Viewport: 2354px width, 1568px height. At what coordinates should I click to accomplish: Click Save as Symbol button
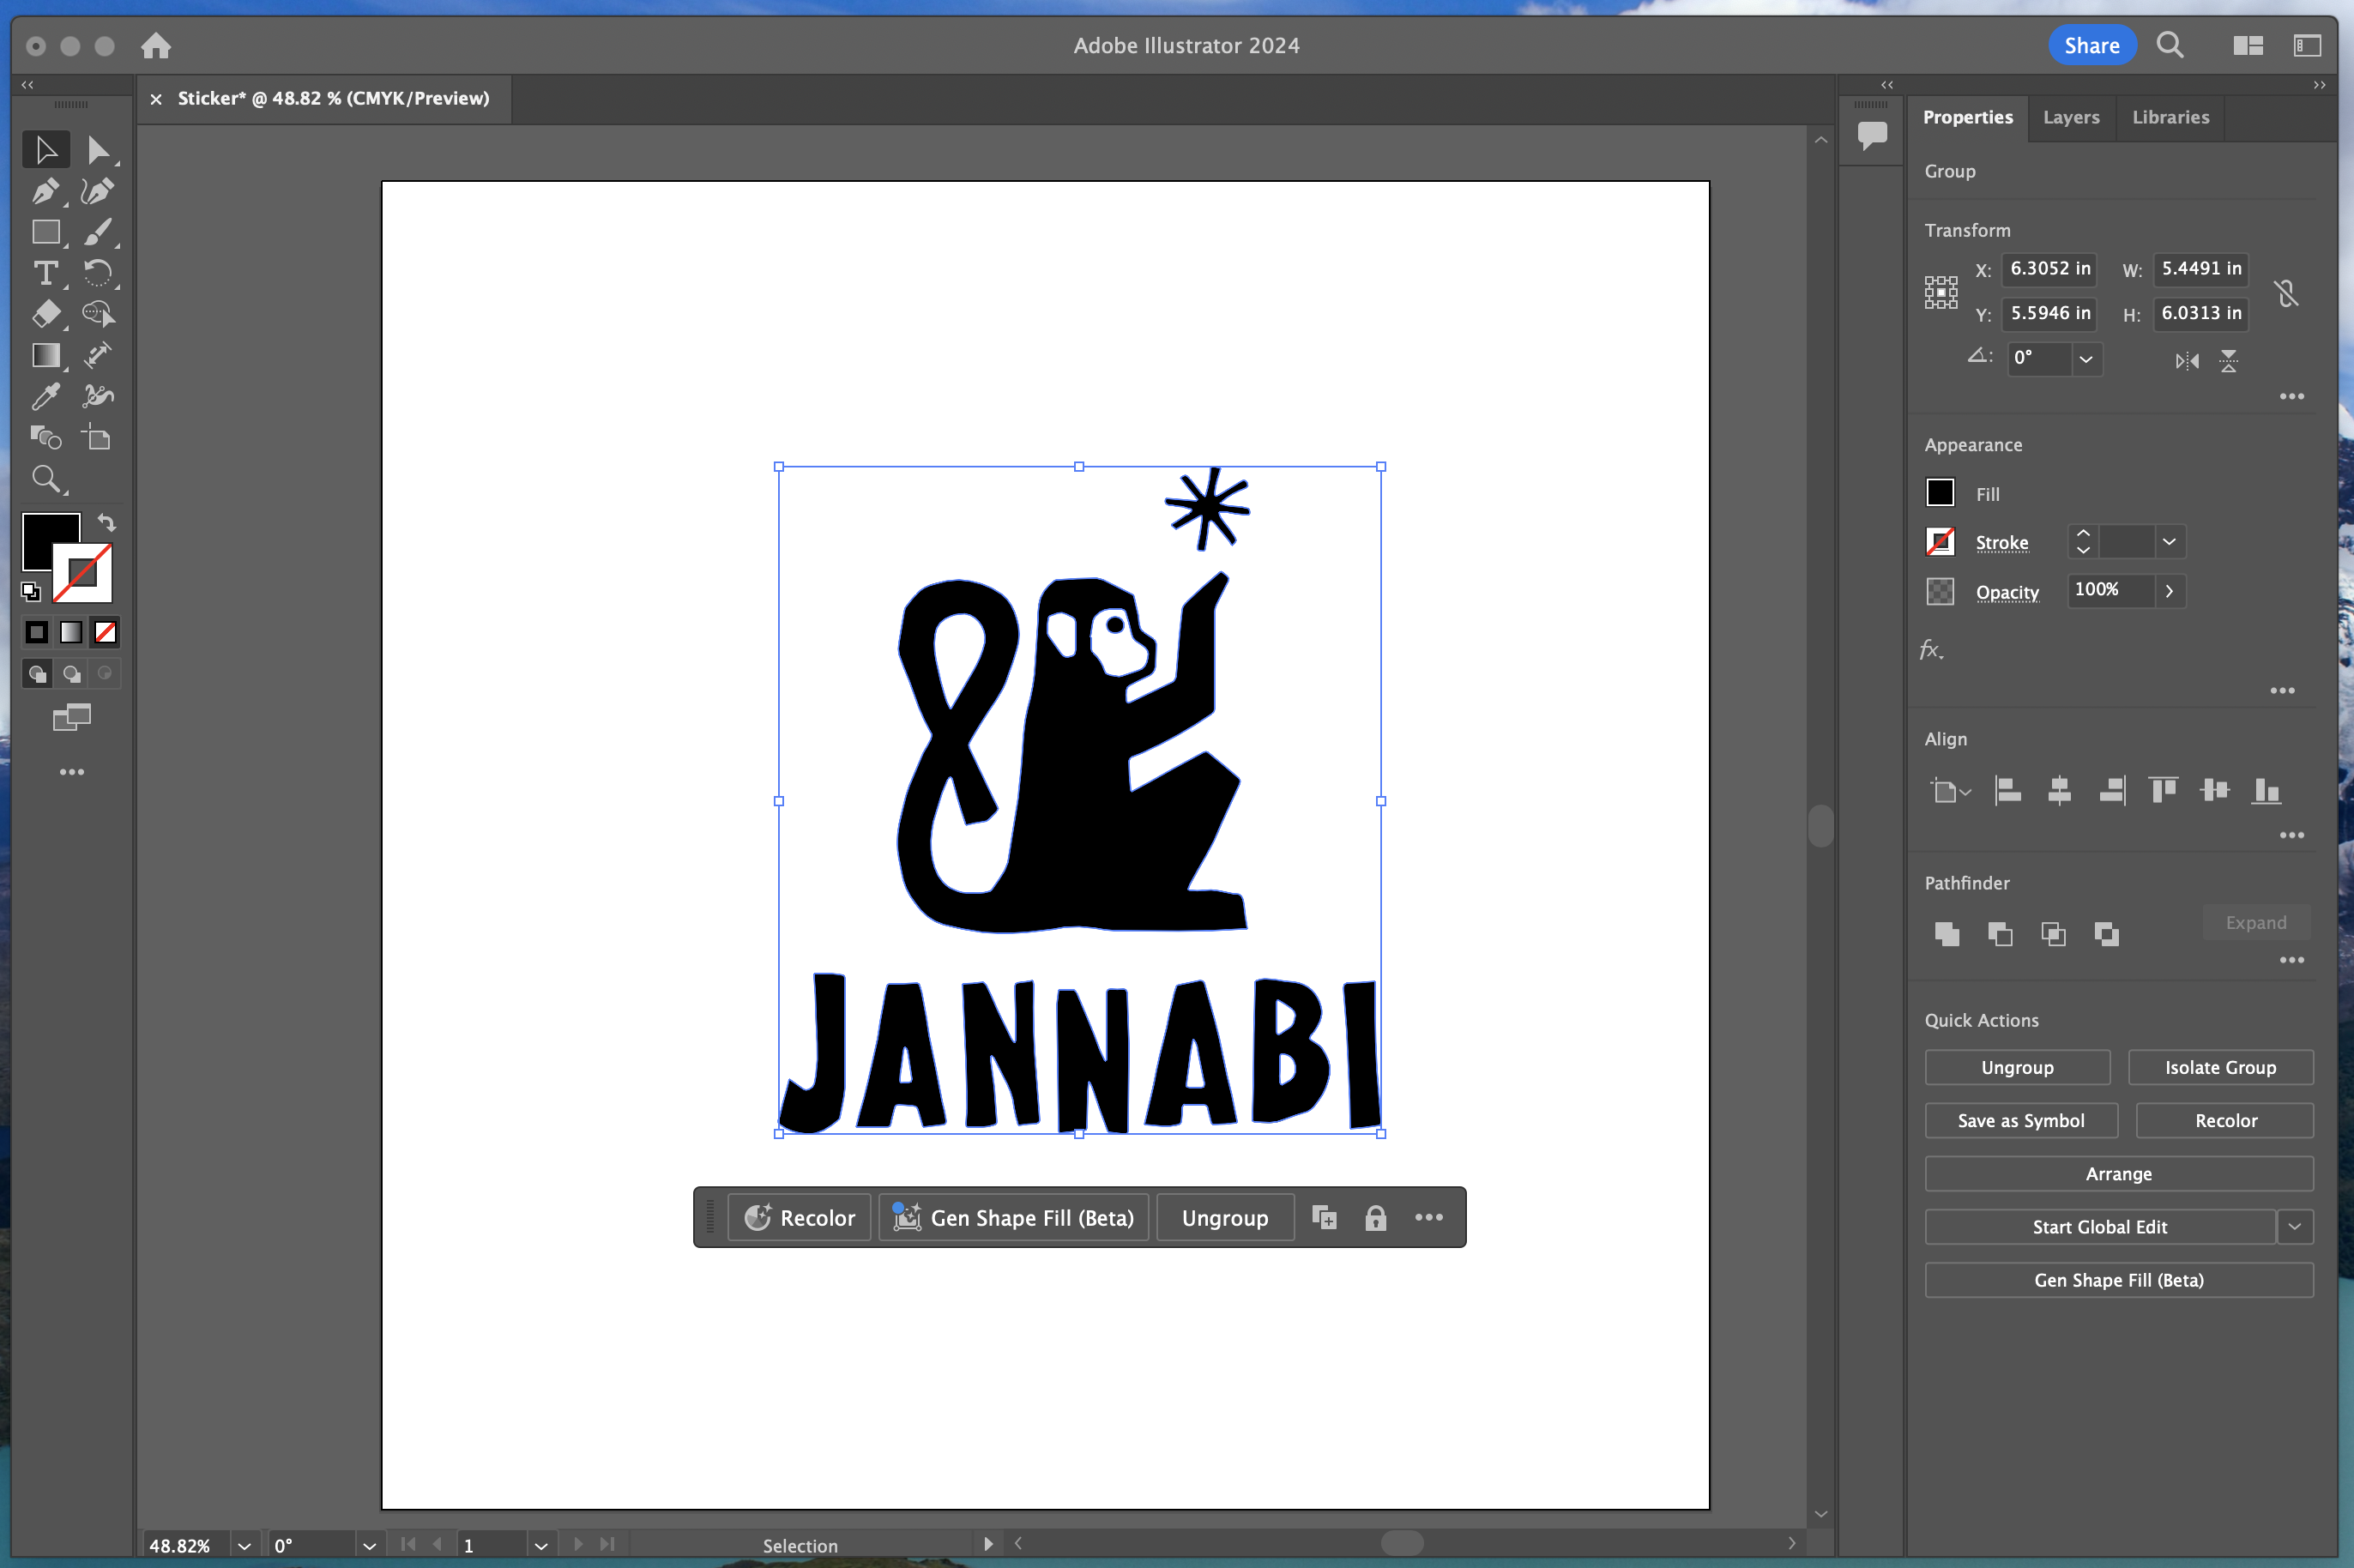pos(2020,1121)
